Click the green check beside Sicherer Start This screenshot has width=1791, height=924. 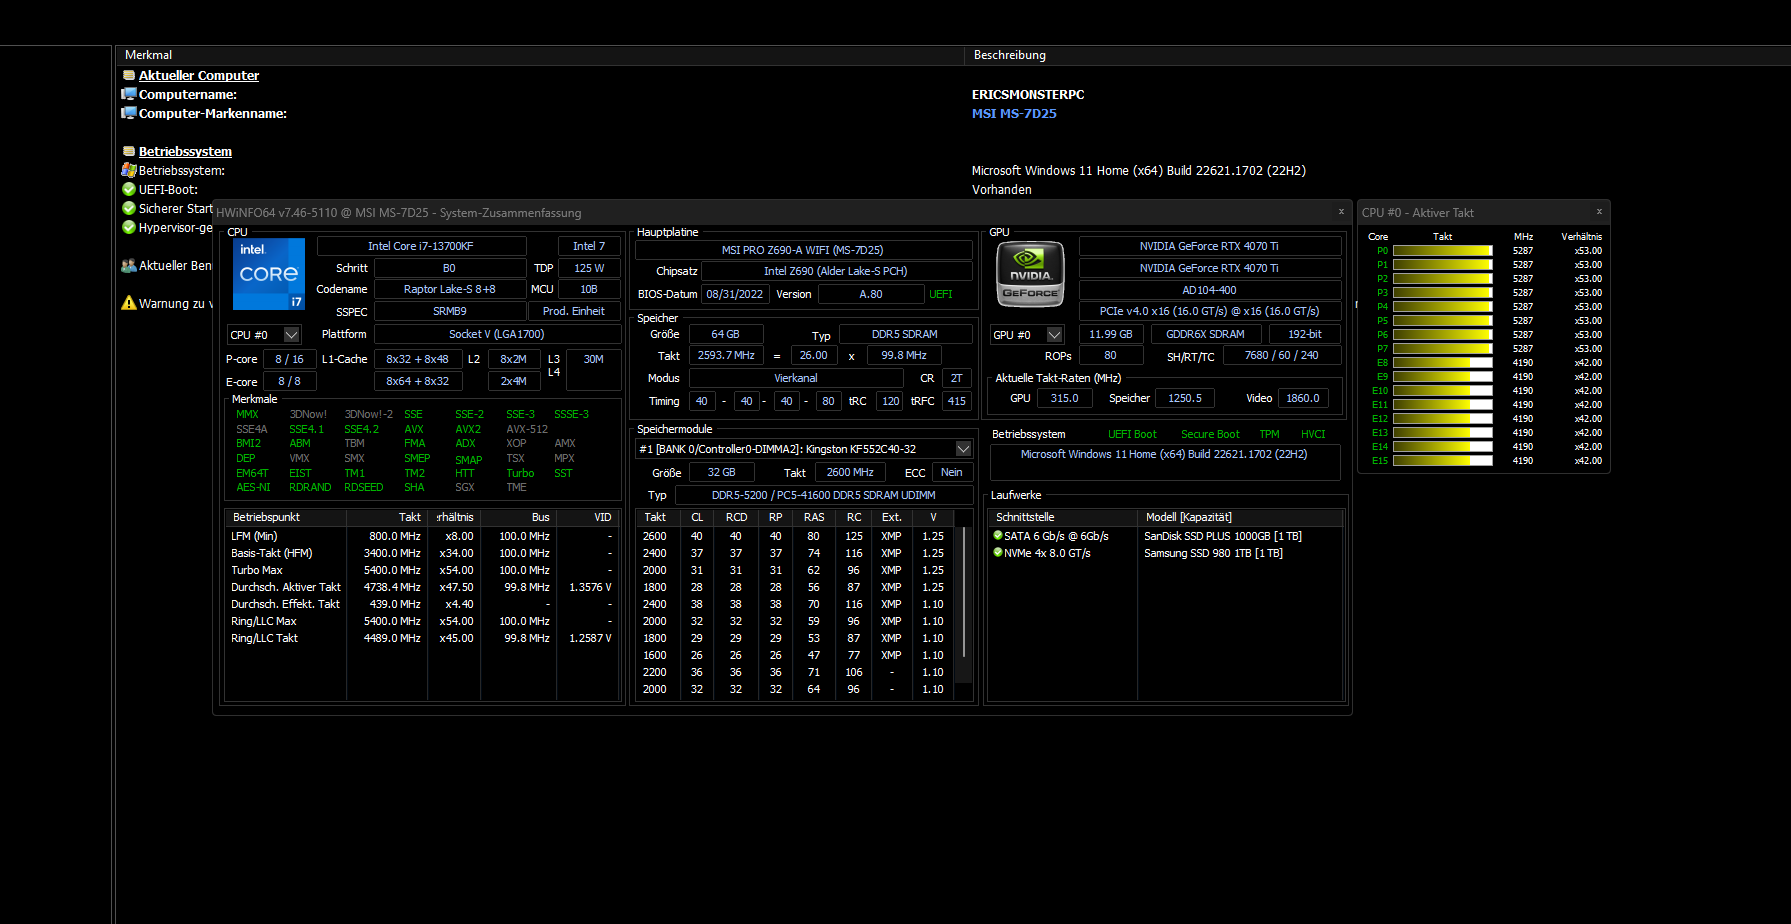pyautogui.click(x=129, y=208)
